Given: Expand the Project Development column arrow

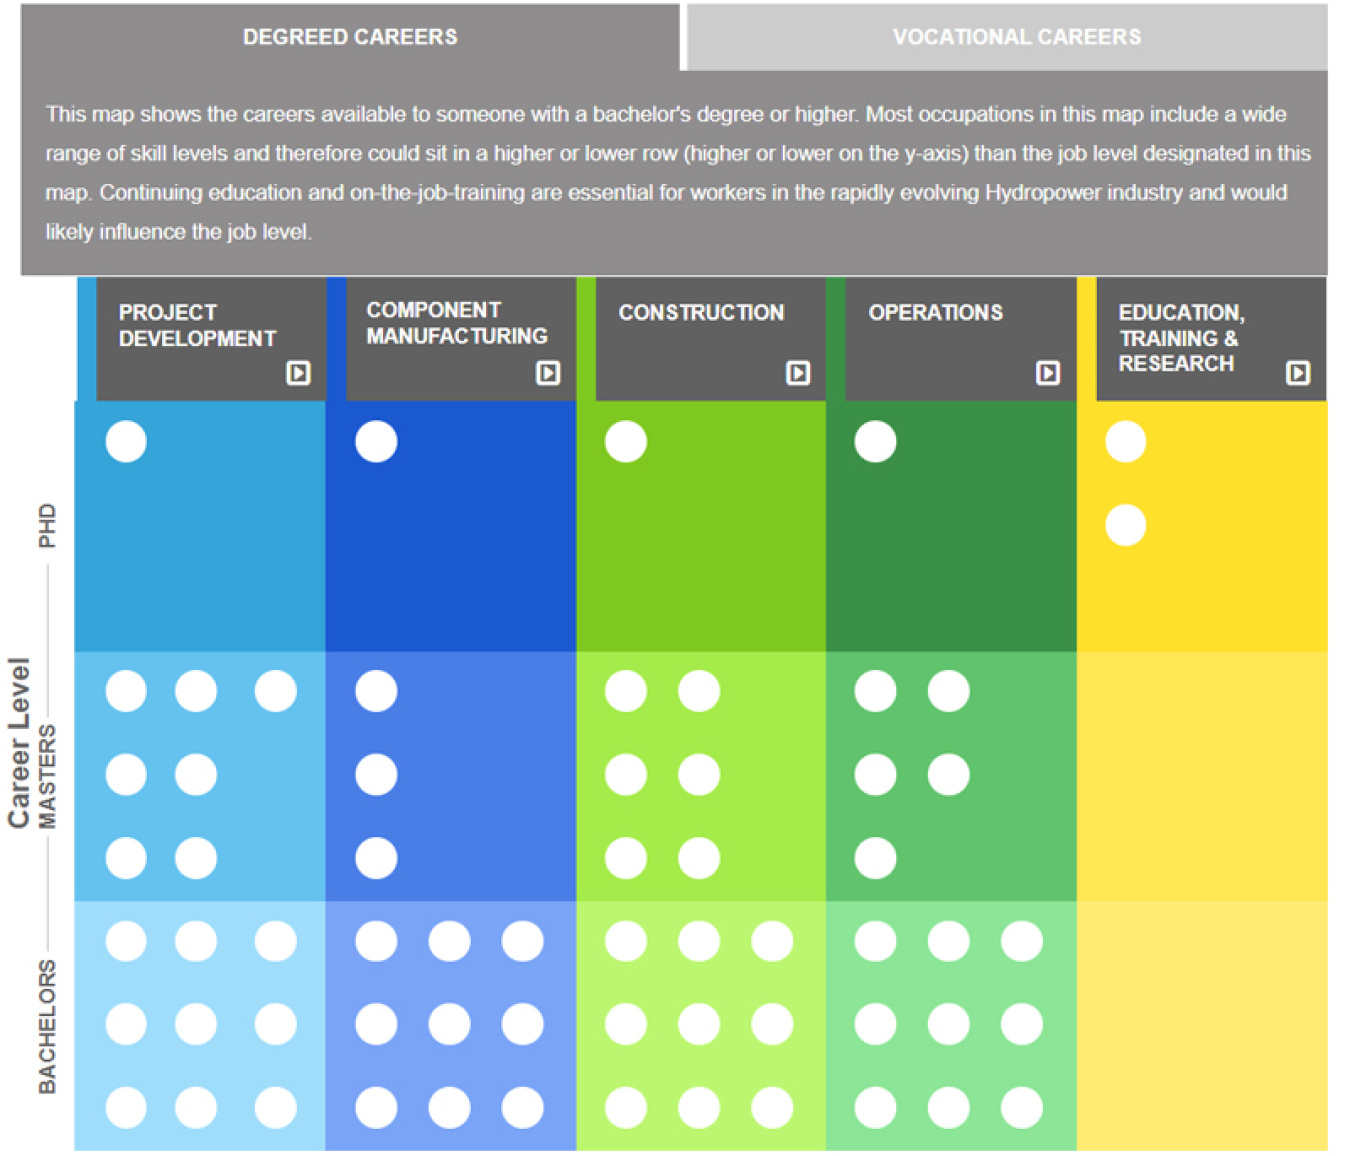Looking at the screenshot, I should 298,373.
